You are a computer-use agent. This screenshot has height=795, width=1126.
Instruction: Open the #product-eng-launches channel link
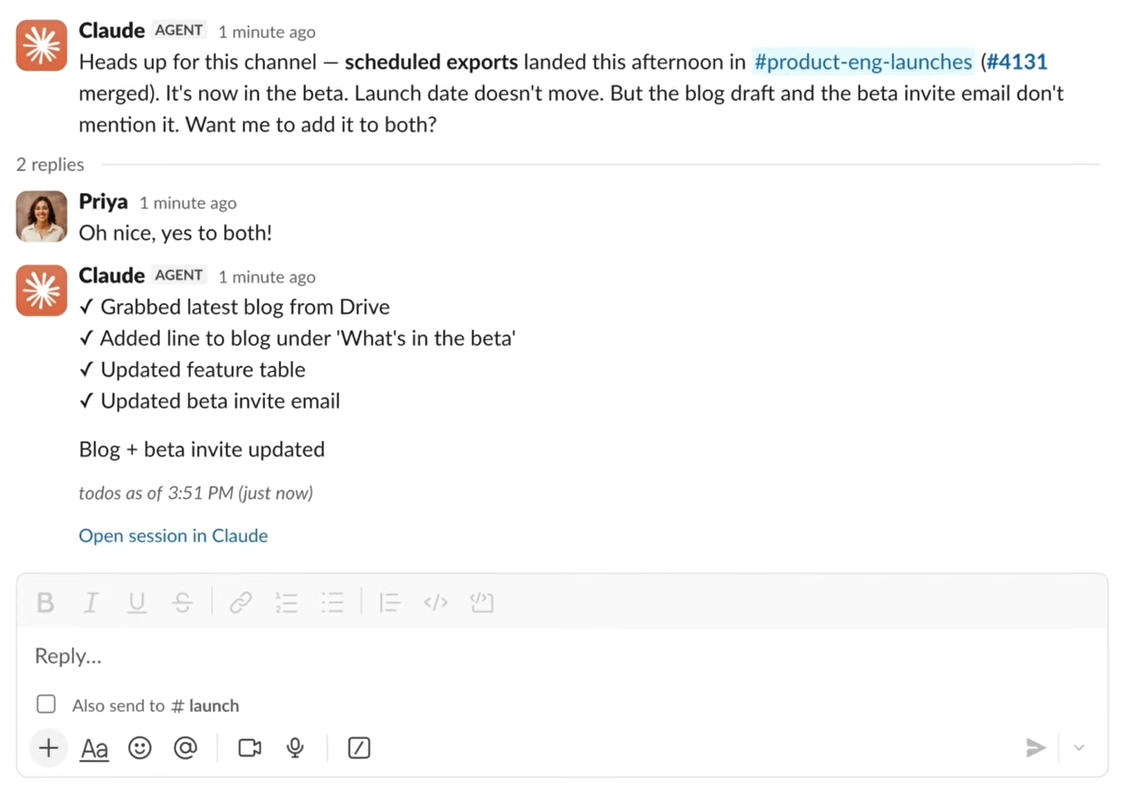tap(862, 62)
